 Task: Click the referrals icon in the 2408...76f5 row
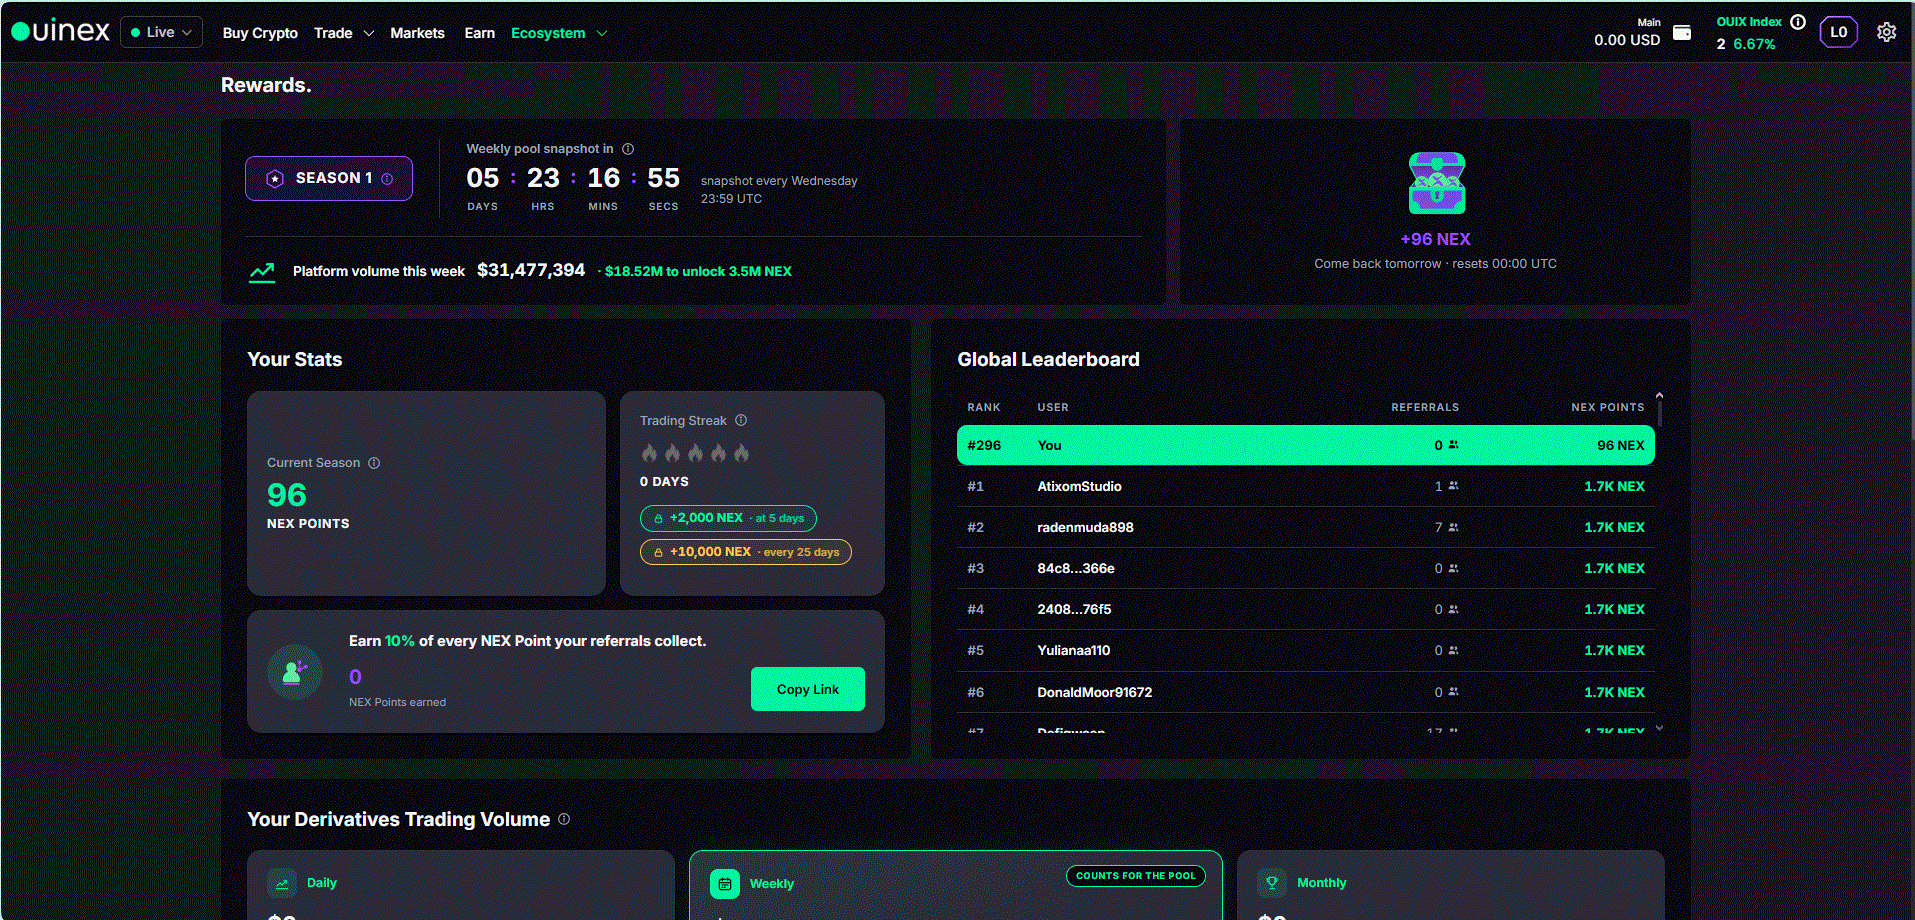point(1454,609)
